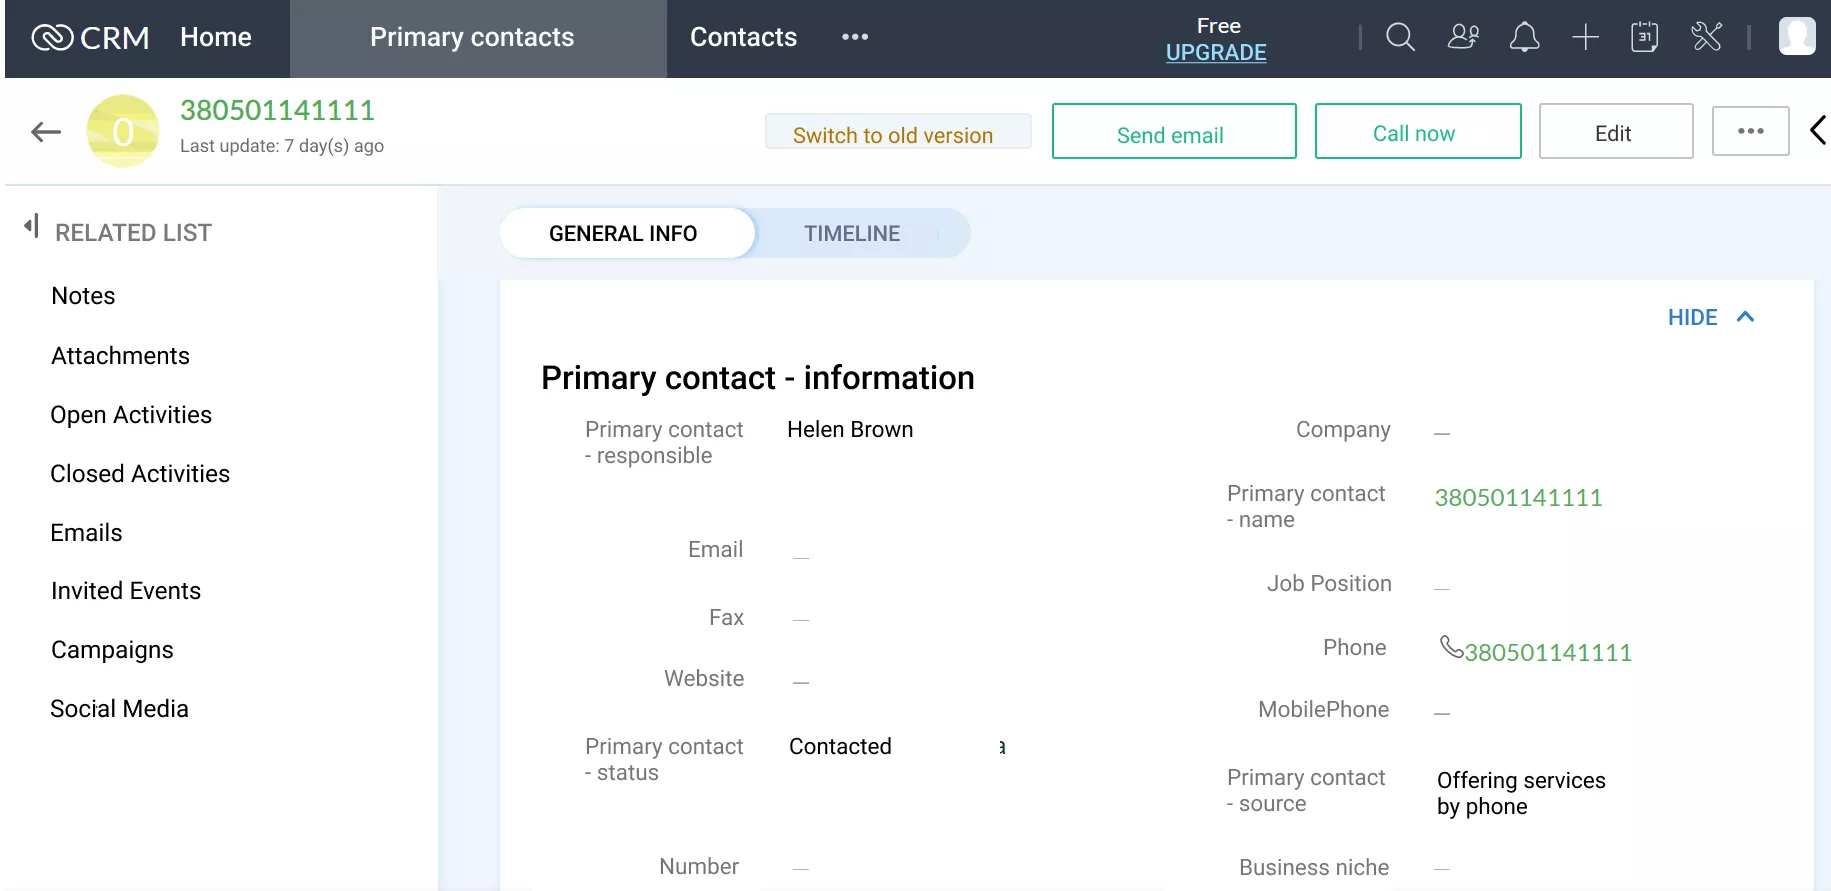Click the empty Company field value
This screenshot has width=1831, height=891.
(1442, 434)
